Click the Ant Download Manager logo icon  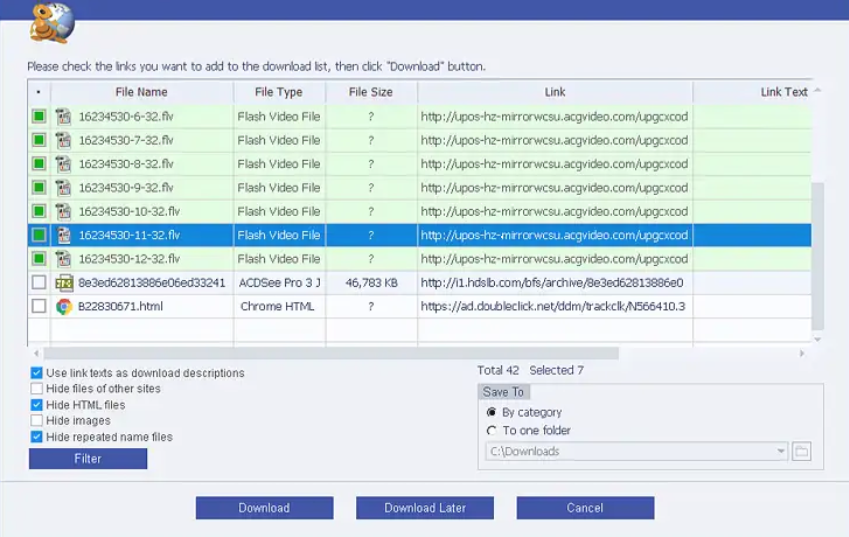52,23
